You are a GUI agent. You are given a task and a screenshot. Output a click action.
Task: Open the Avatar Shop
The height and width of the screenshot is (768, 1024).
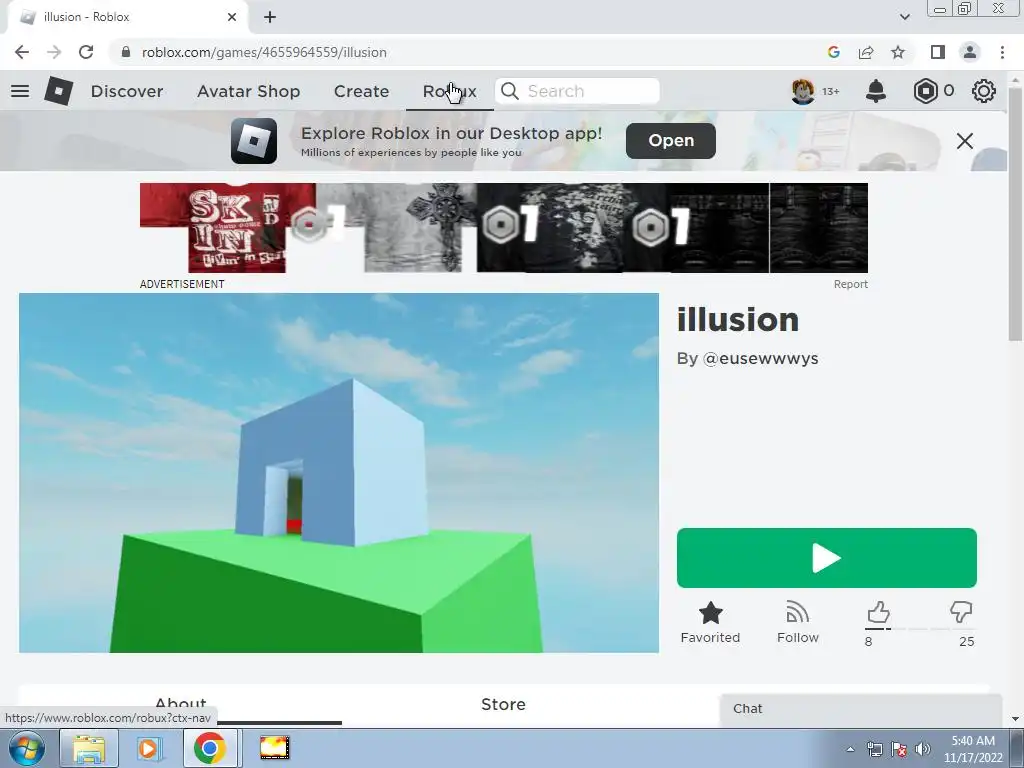click(248, 91)
